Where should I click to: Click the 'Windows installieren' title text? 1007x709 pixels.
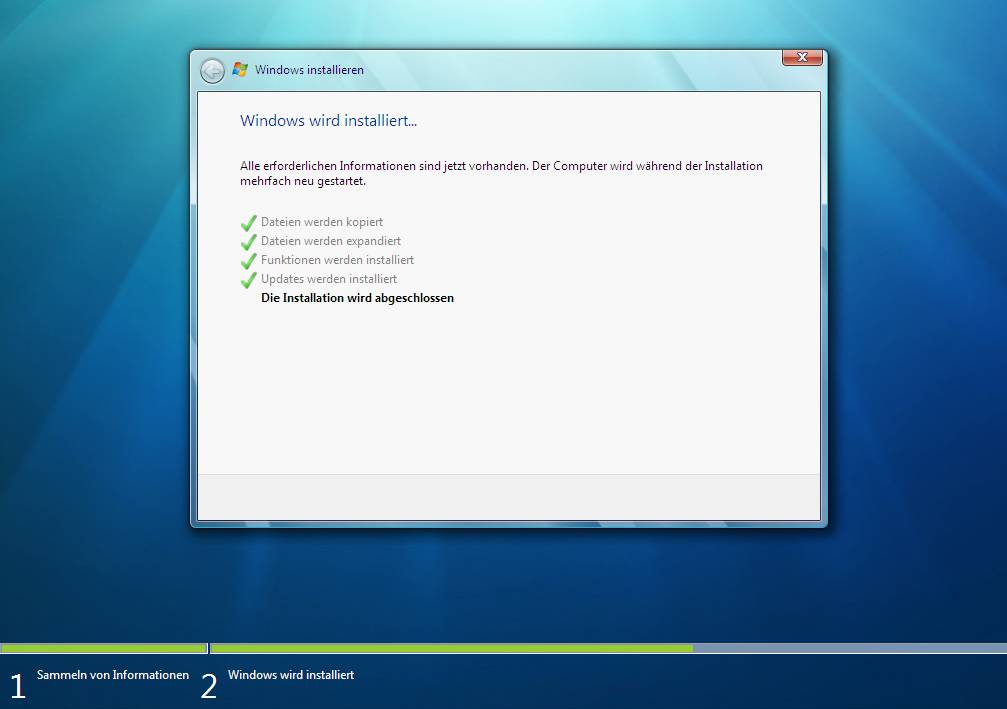(309, 70)
